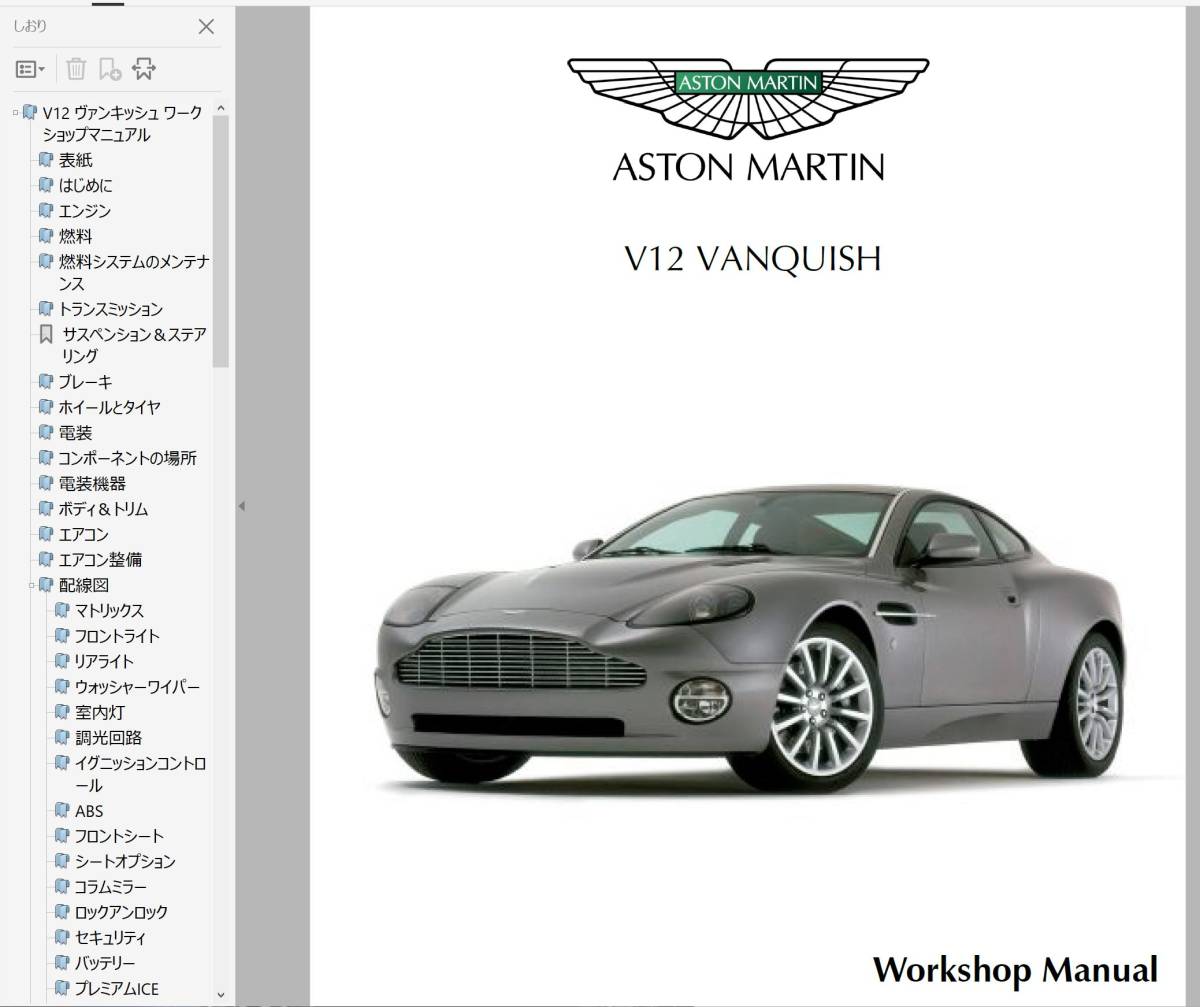Click the bookmark panel scroll down arrow

point(221,996)
